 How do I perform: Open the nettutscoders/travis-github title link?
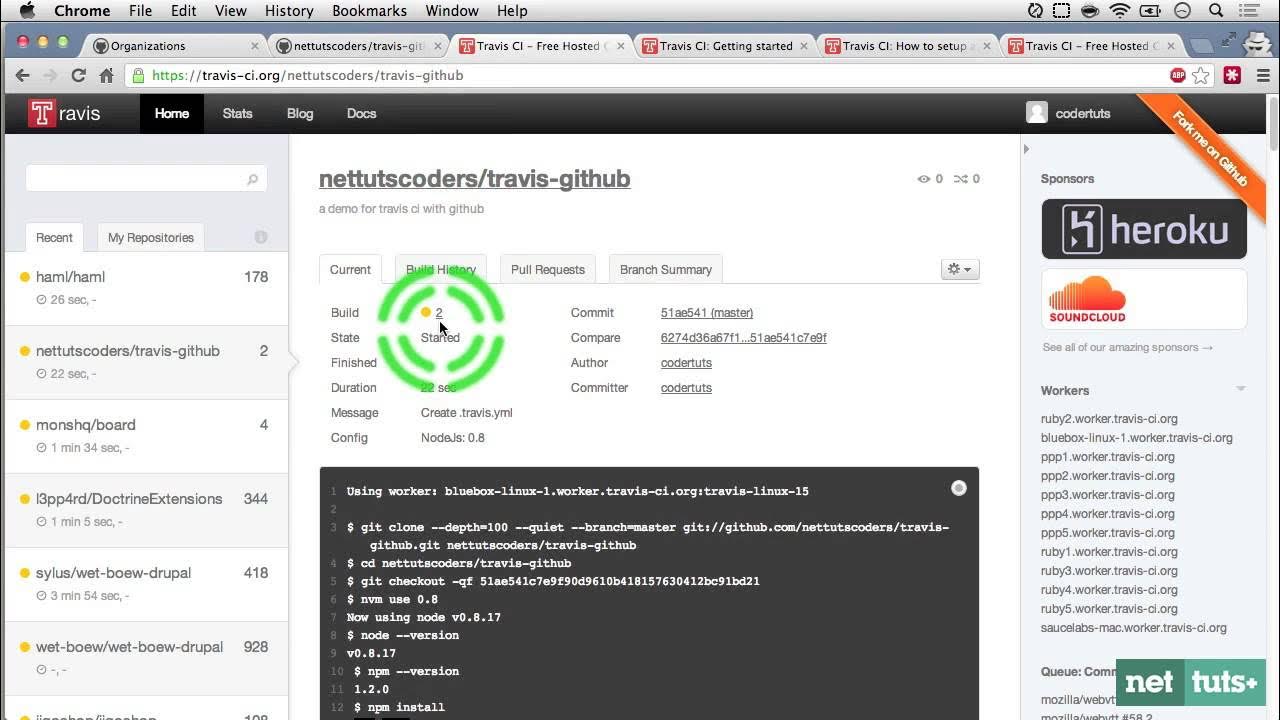pyautogui.click(x=474, y=179)
